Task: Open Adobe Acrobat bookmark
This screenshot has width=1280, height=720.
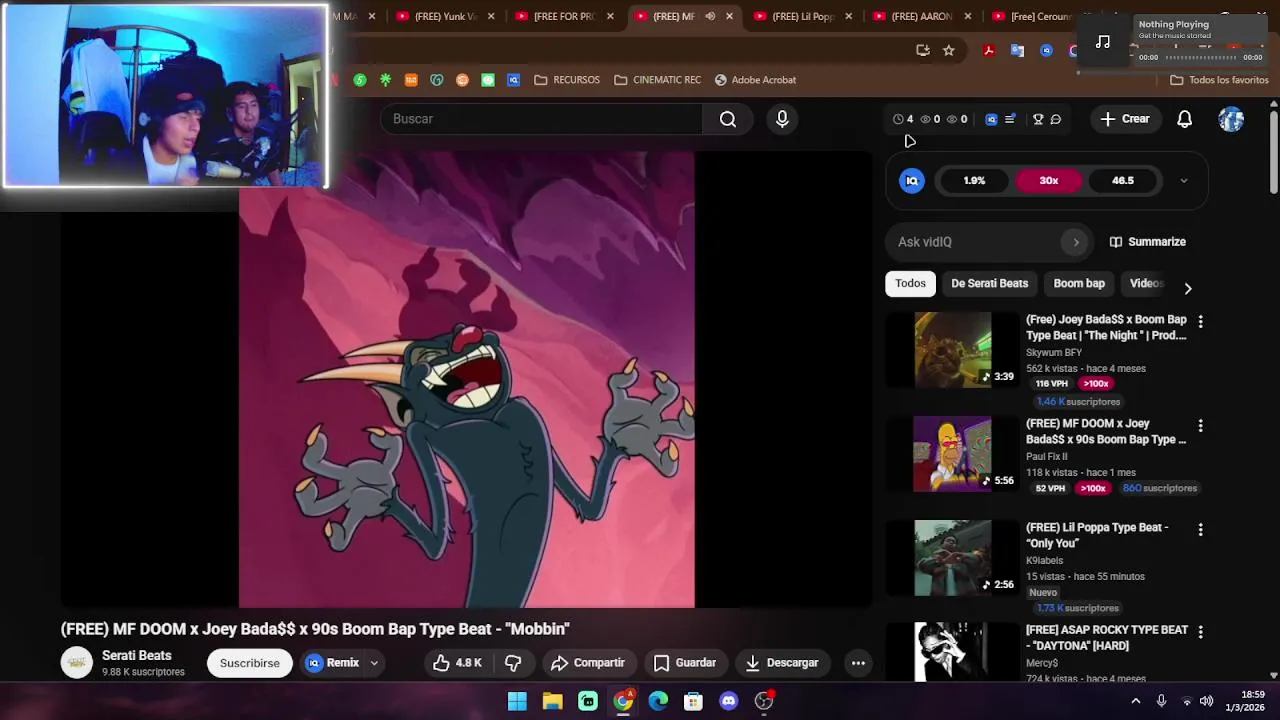Action: 755,80
